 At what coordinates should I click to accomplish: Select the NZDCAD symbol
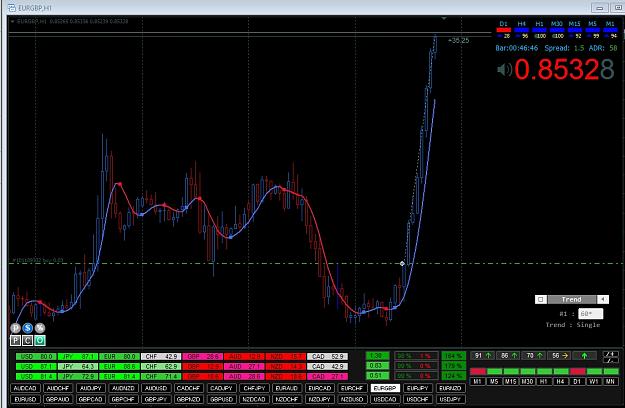click(x=254, y=399)
